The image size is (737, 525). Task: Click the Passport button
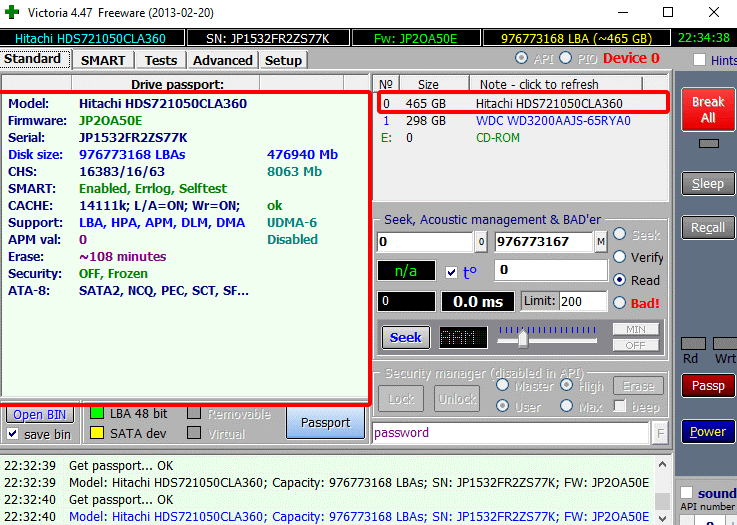pos(325,423)
